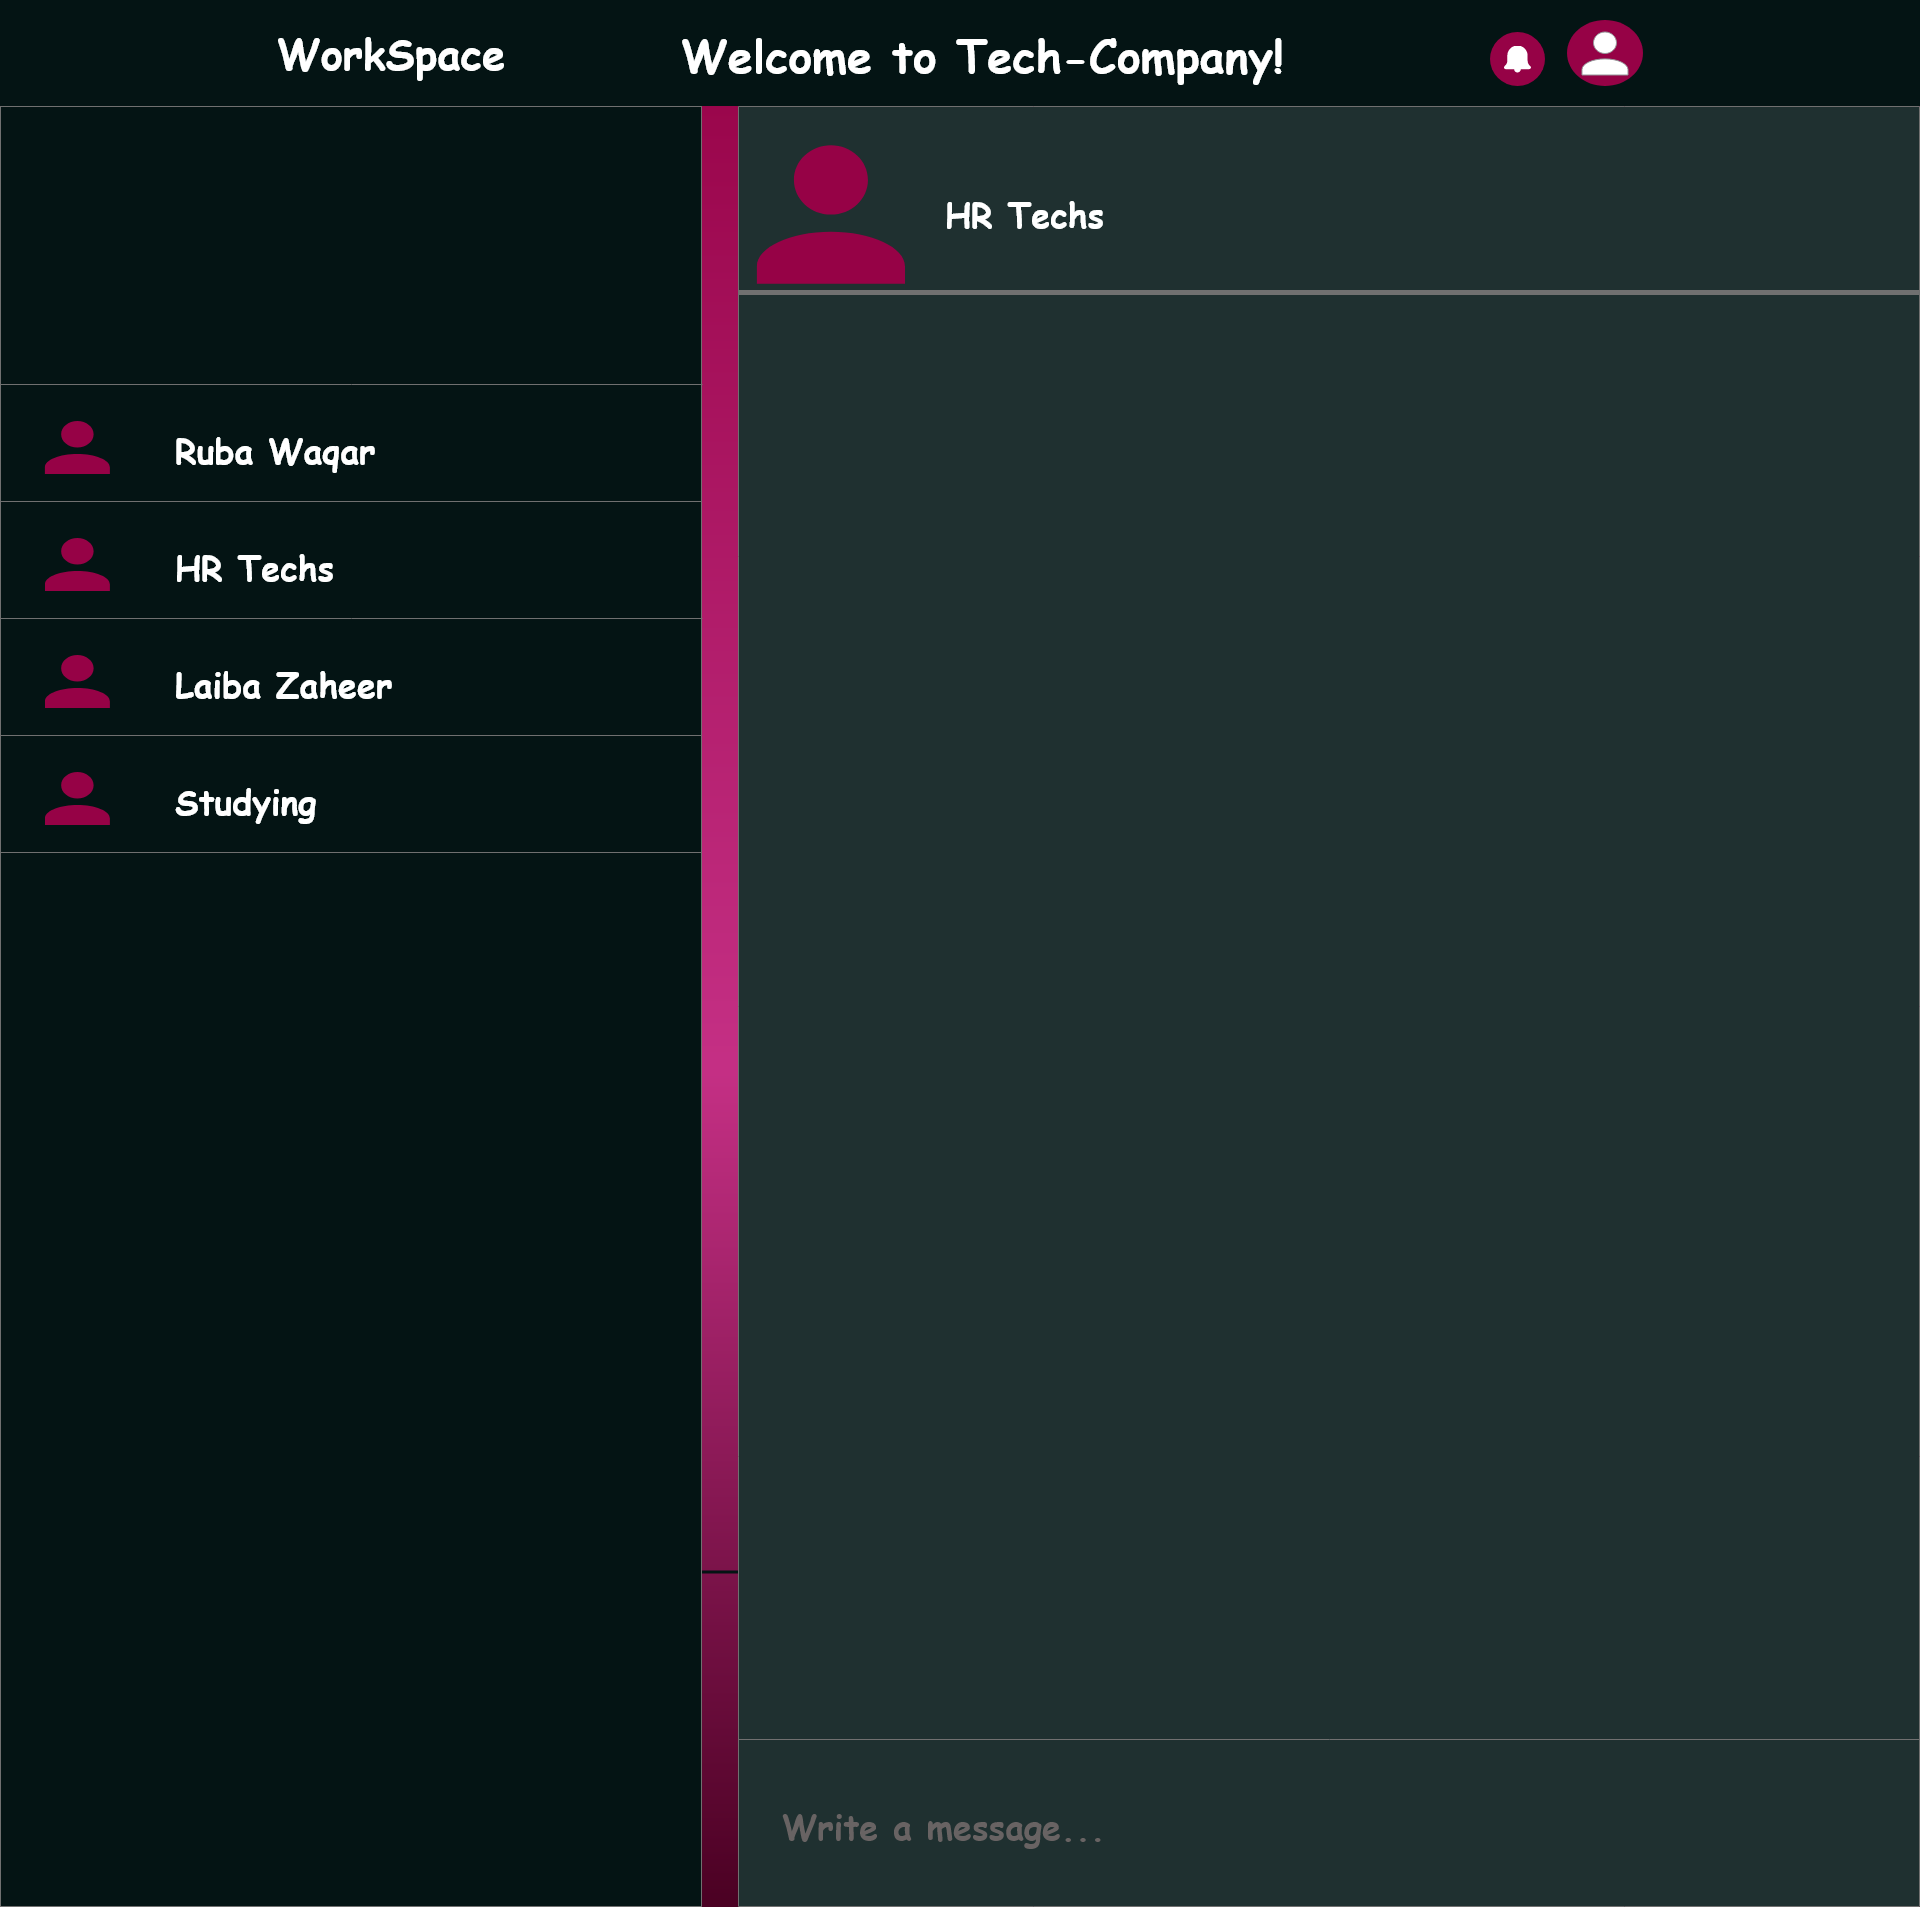Screen dimensions: 1920x1907
Task: Open the user profile icon in header
Action: pyautogui.click(x=1604, y=53)
